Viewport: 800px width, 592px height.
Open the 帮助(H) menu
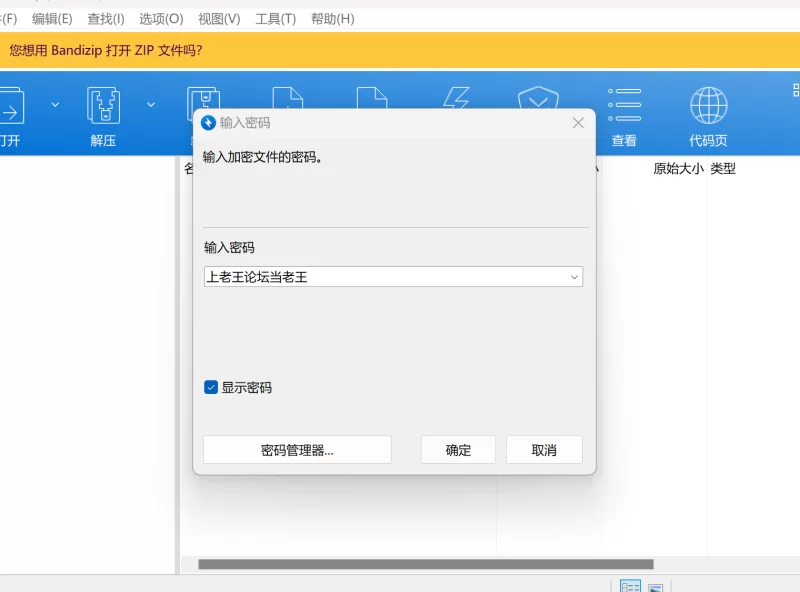coord(333,19)
